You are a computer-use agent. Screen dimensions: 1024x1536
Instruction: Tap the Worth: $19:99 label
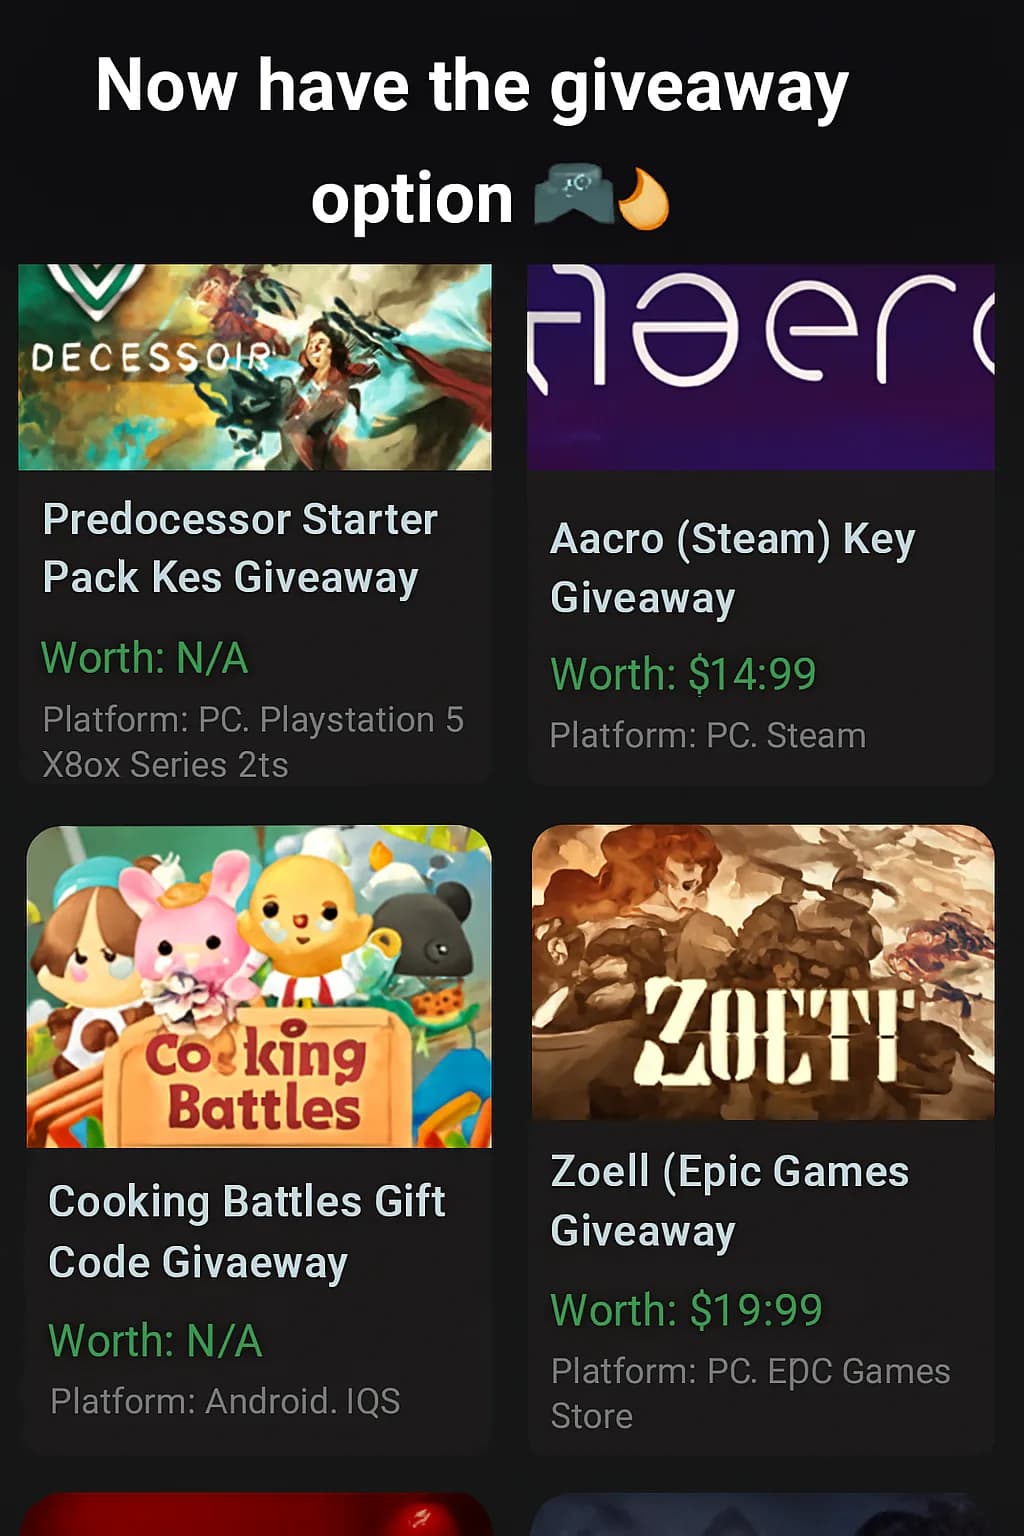pos(686,1309)
